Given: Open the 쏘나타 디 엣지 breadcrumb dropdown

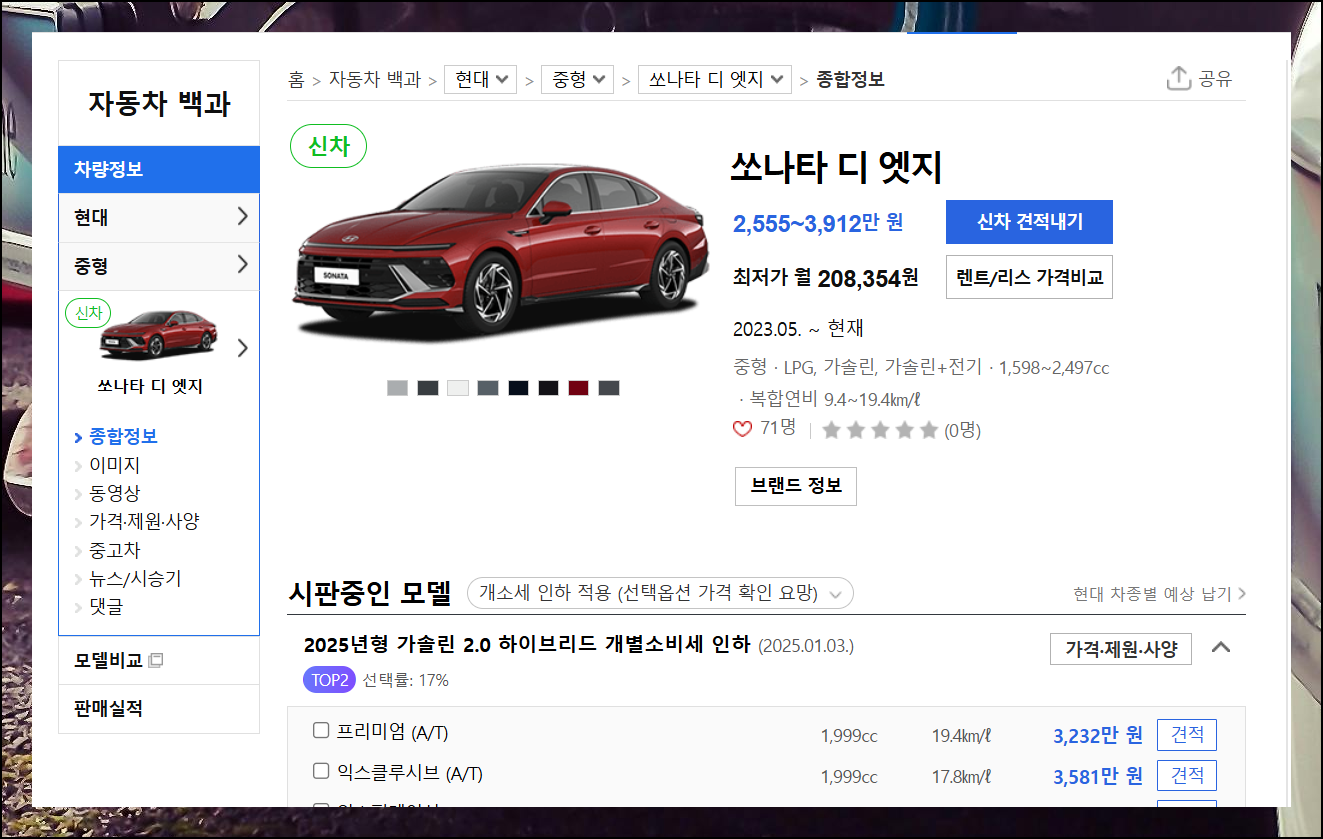Looking at the screenshot, I should click(715, 79).
